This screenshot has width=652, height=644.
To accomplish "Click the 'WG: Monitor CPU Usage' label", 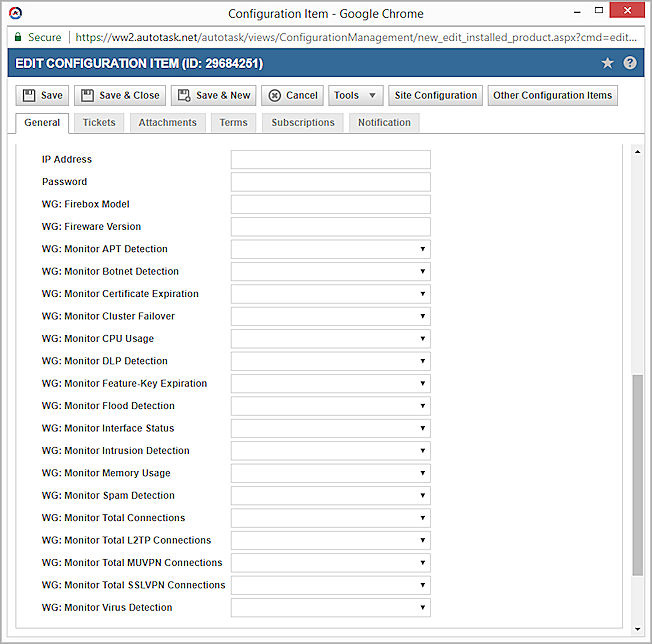I will pyautogui.click(x=98, y=339).
